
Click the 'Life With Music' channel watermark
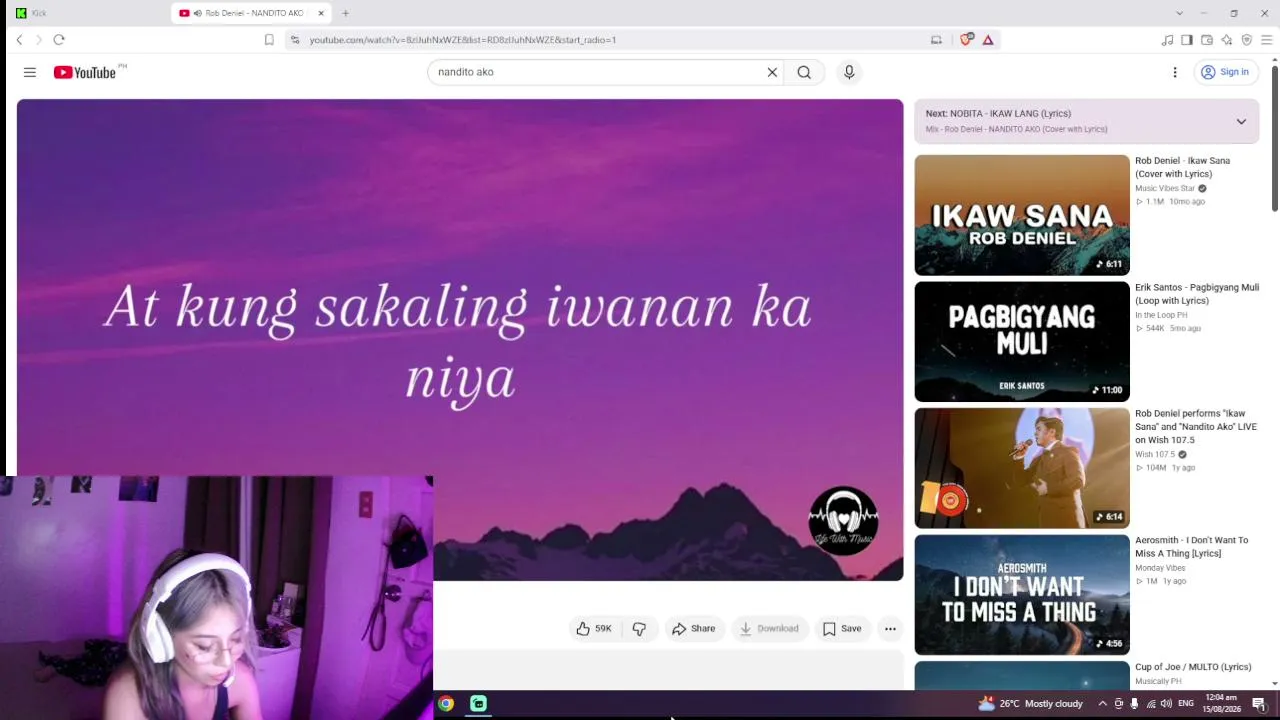click(x=843, y=521)
